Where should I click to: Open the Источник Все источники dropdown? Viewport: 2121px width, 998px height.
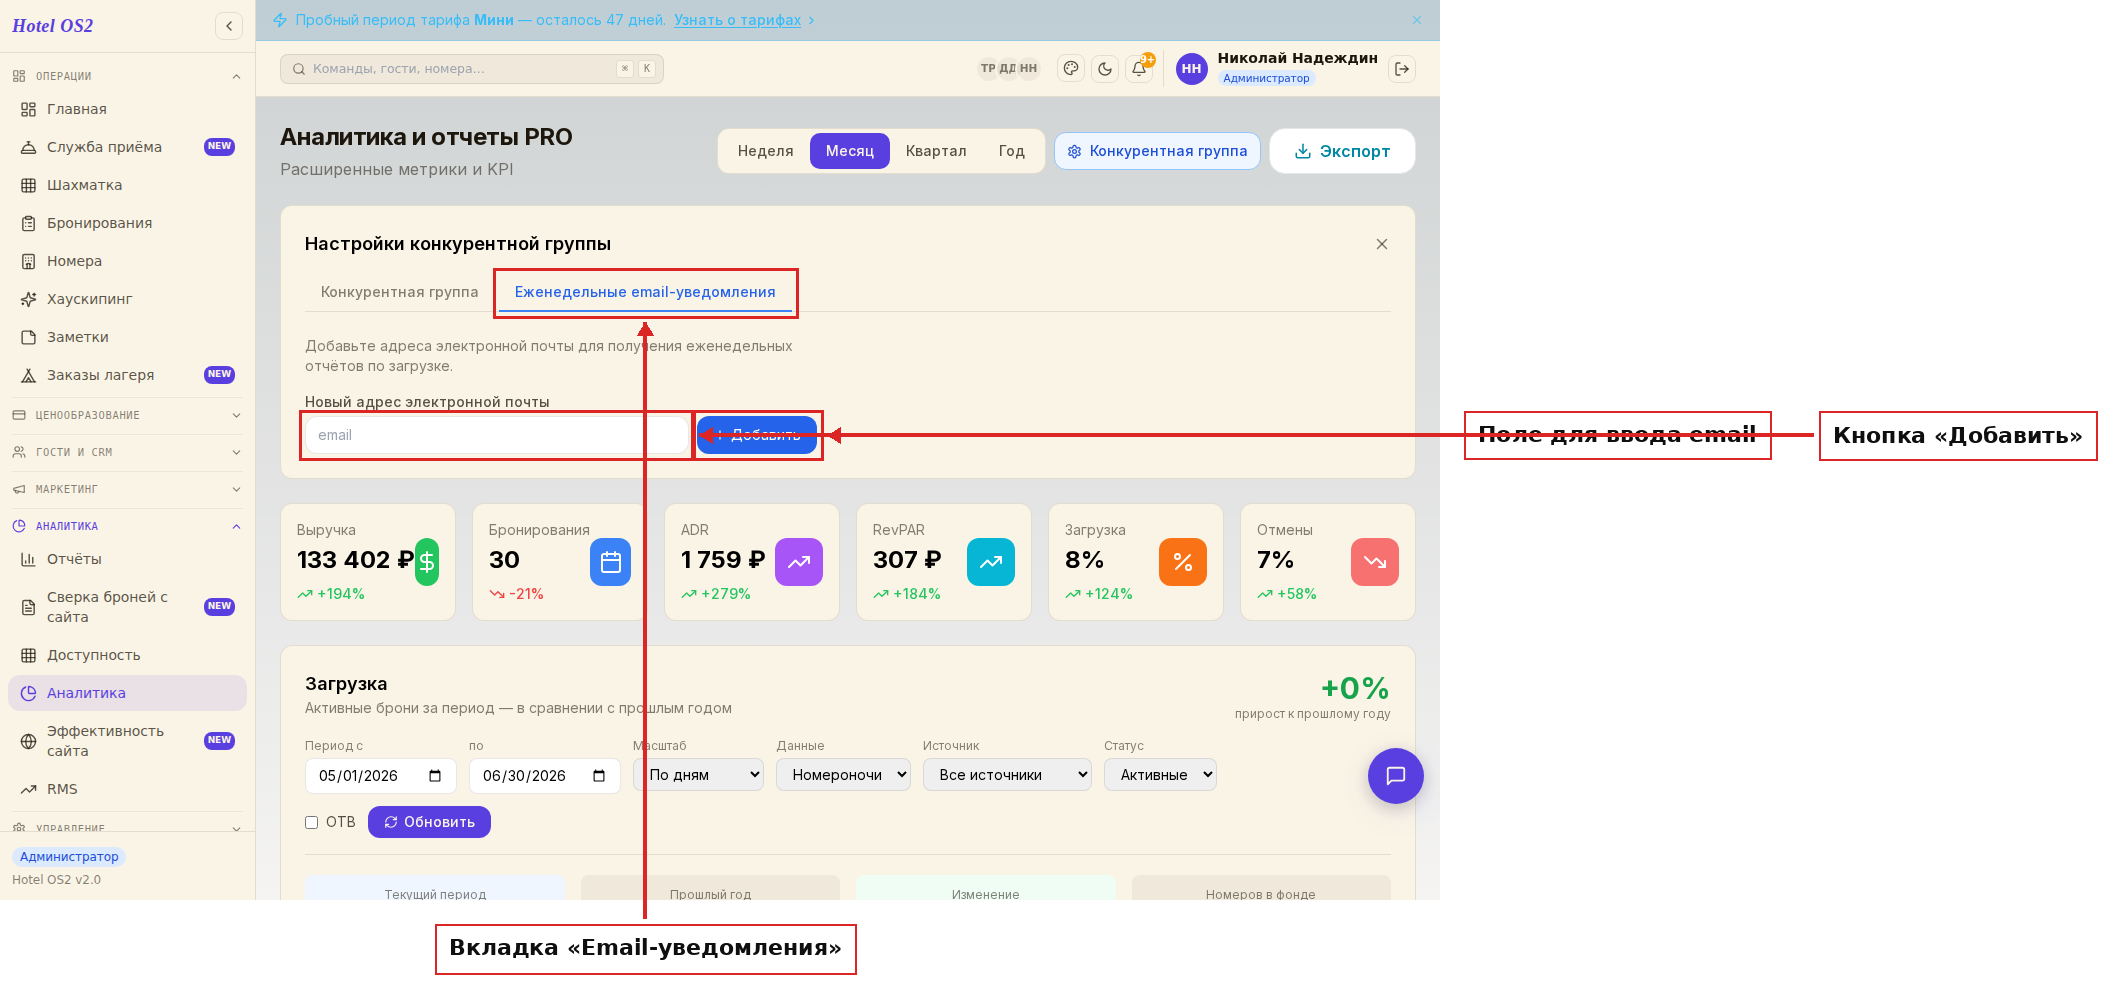(x=1007, y=775)
